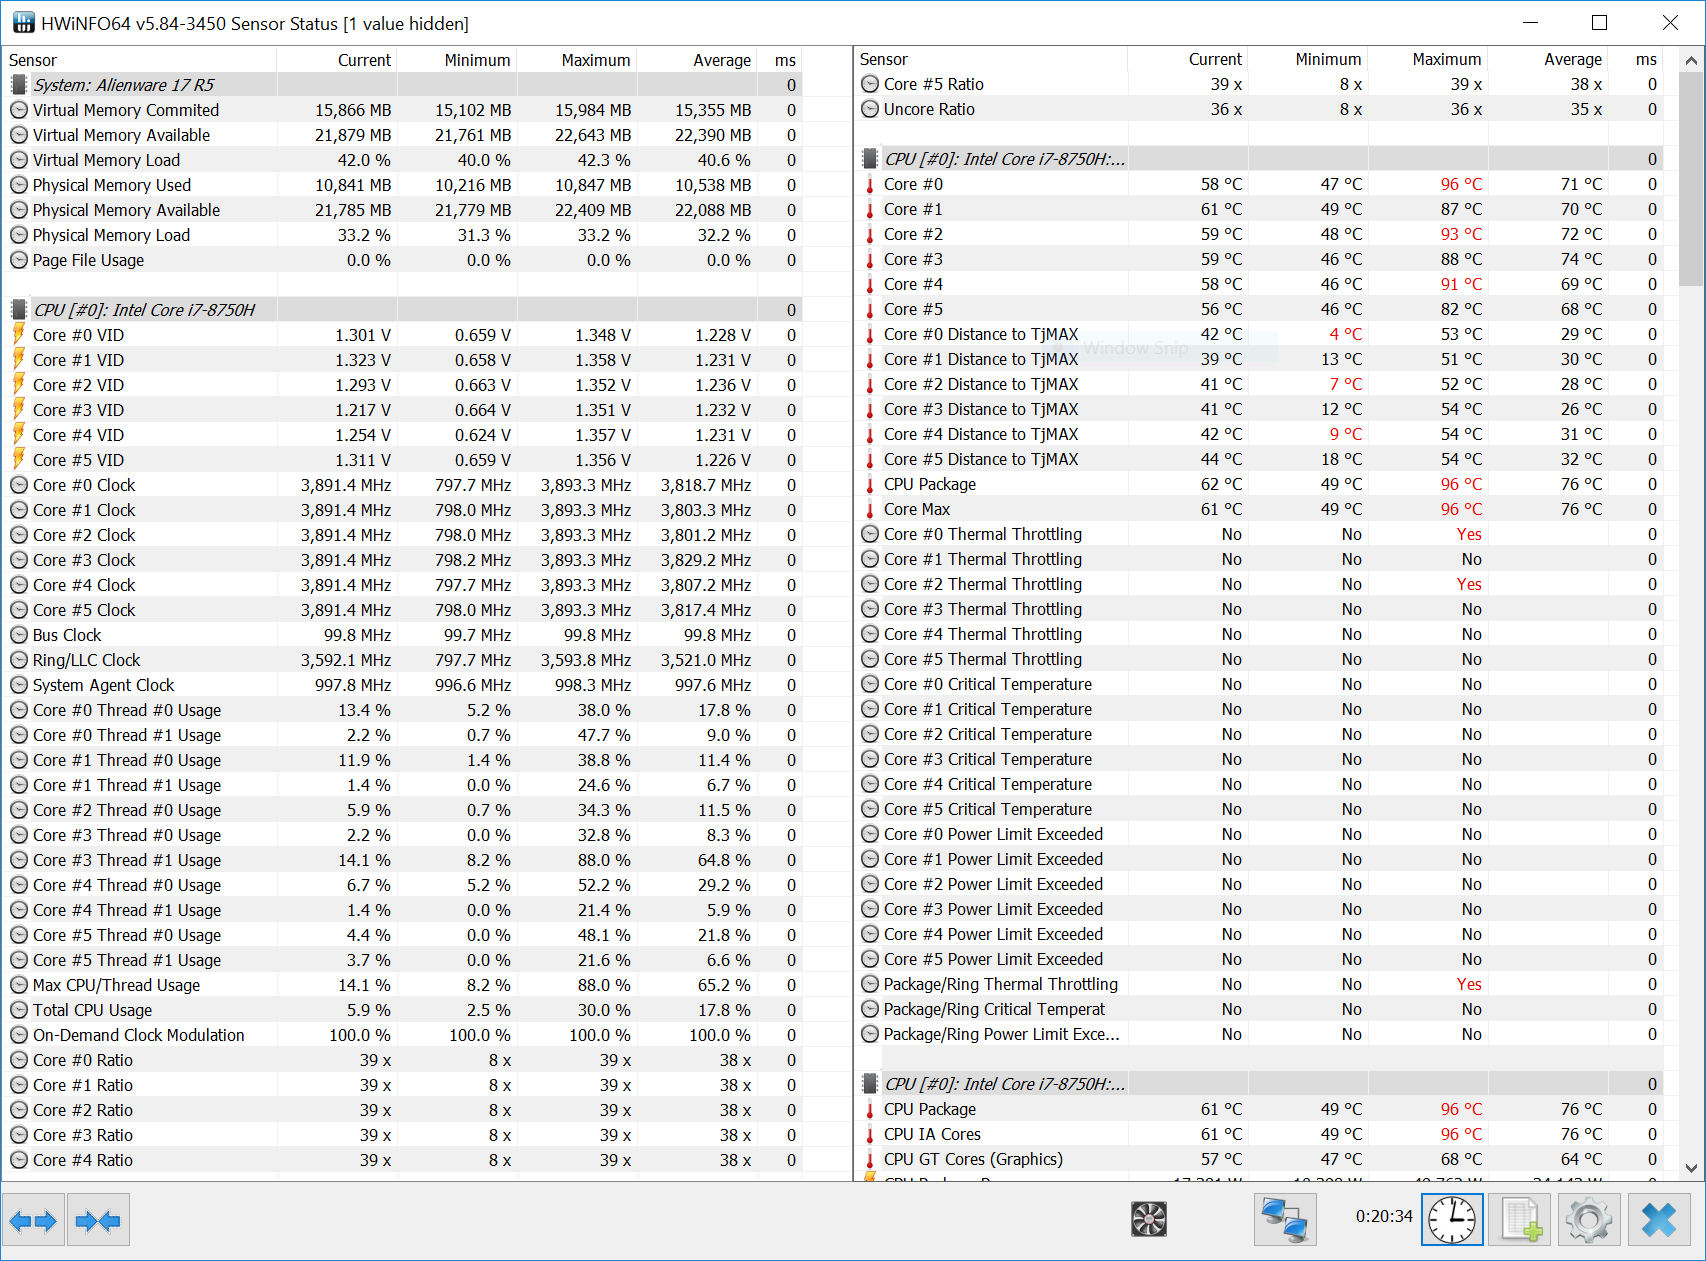Screen dimensions: 1706x1261
Task: Select the Core #0 Thermal Throttling row
Action: (x=1259, y=534)
